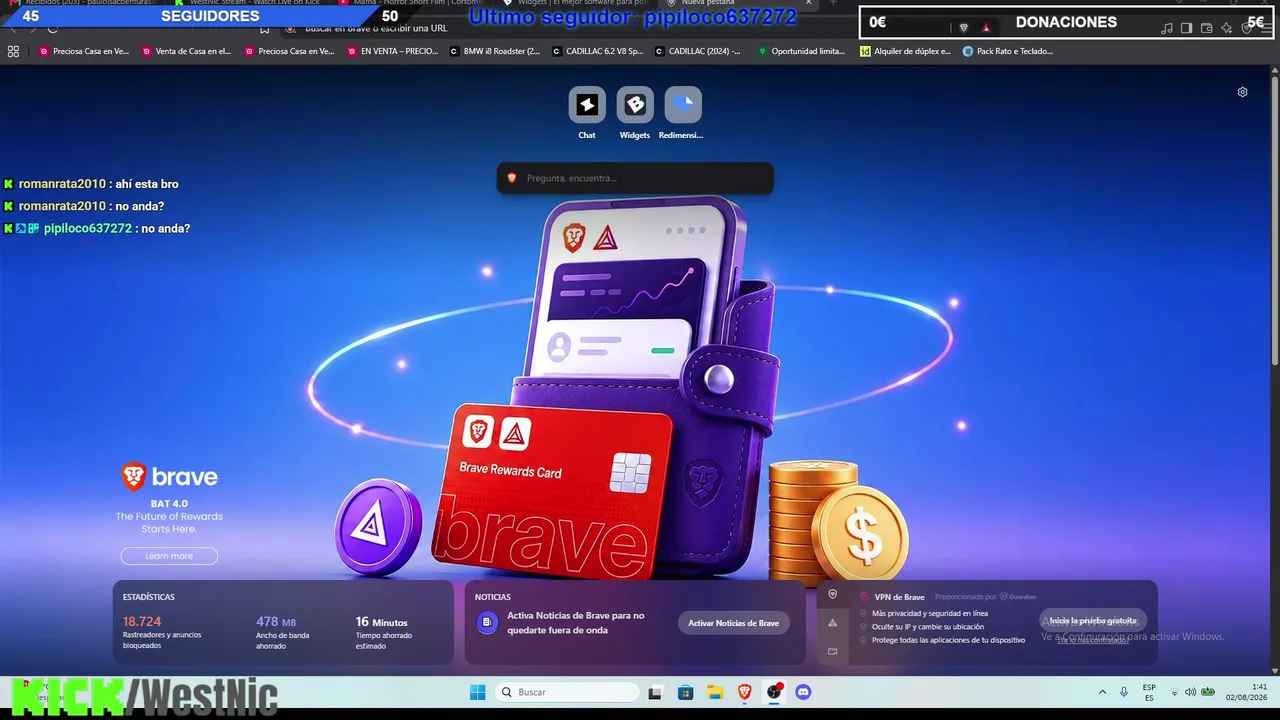The image size is (1280, 720).
Task: Click the Learn more button under BAT 4.0
Action: pos(169,556)
